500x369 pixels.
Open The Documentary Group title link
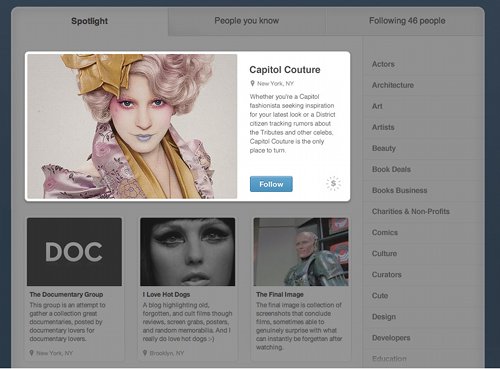pyautogui.click(x=66, y=295)
